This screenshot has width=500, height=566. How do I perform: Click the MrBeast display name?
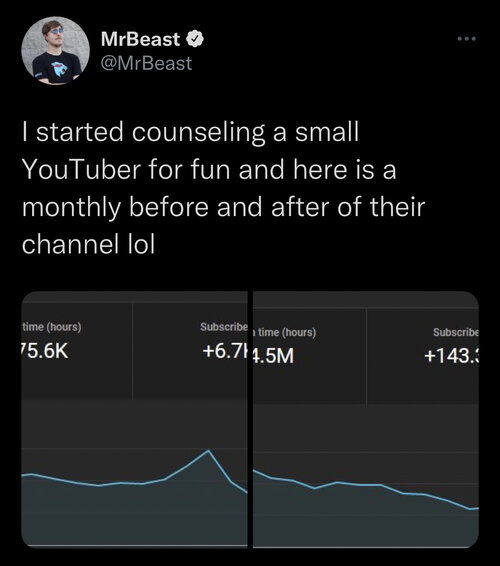click(140, 39)
